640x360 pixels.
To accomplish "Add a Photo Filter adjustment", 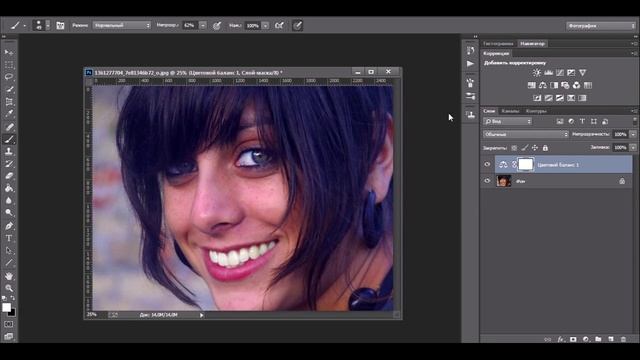I will pyautogui.click(x=565, y=85).
